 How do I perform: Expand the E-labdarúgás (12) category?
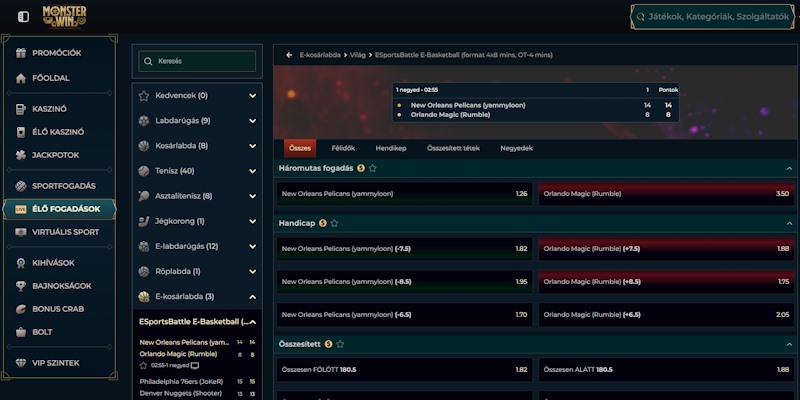(x=197, y=246)
